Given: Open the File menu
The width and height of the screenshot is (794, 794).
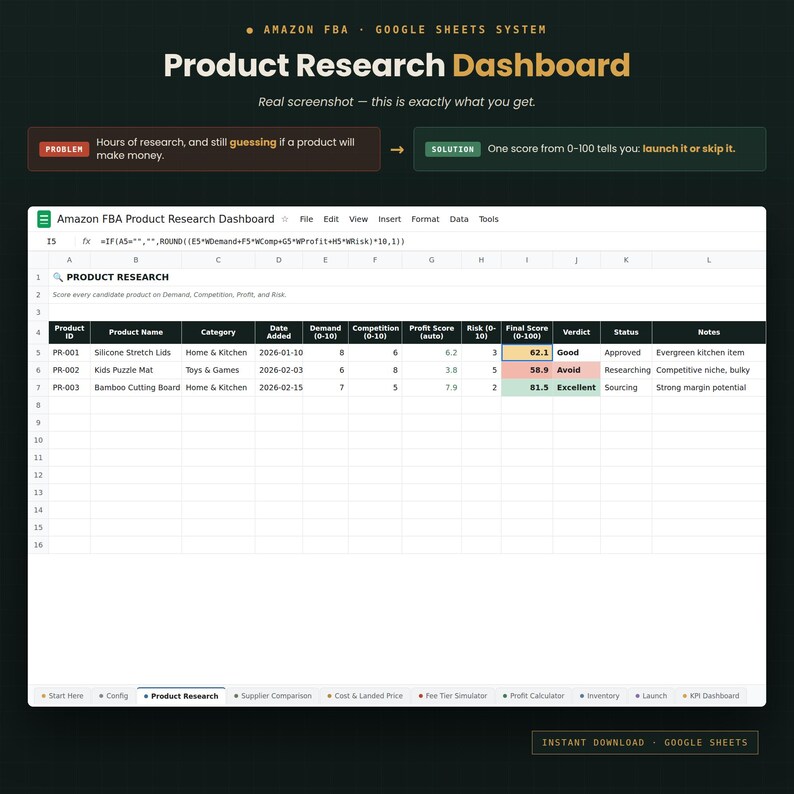Looking at the screenshot, I should coord(306,219).
